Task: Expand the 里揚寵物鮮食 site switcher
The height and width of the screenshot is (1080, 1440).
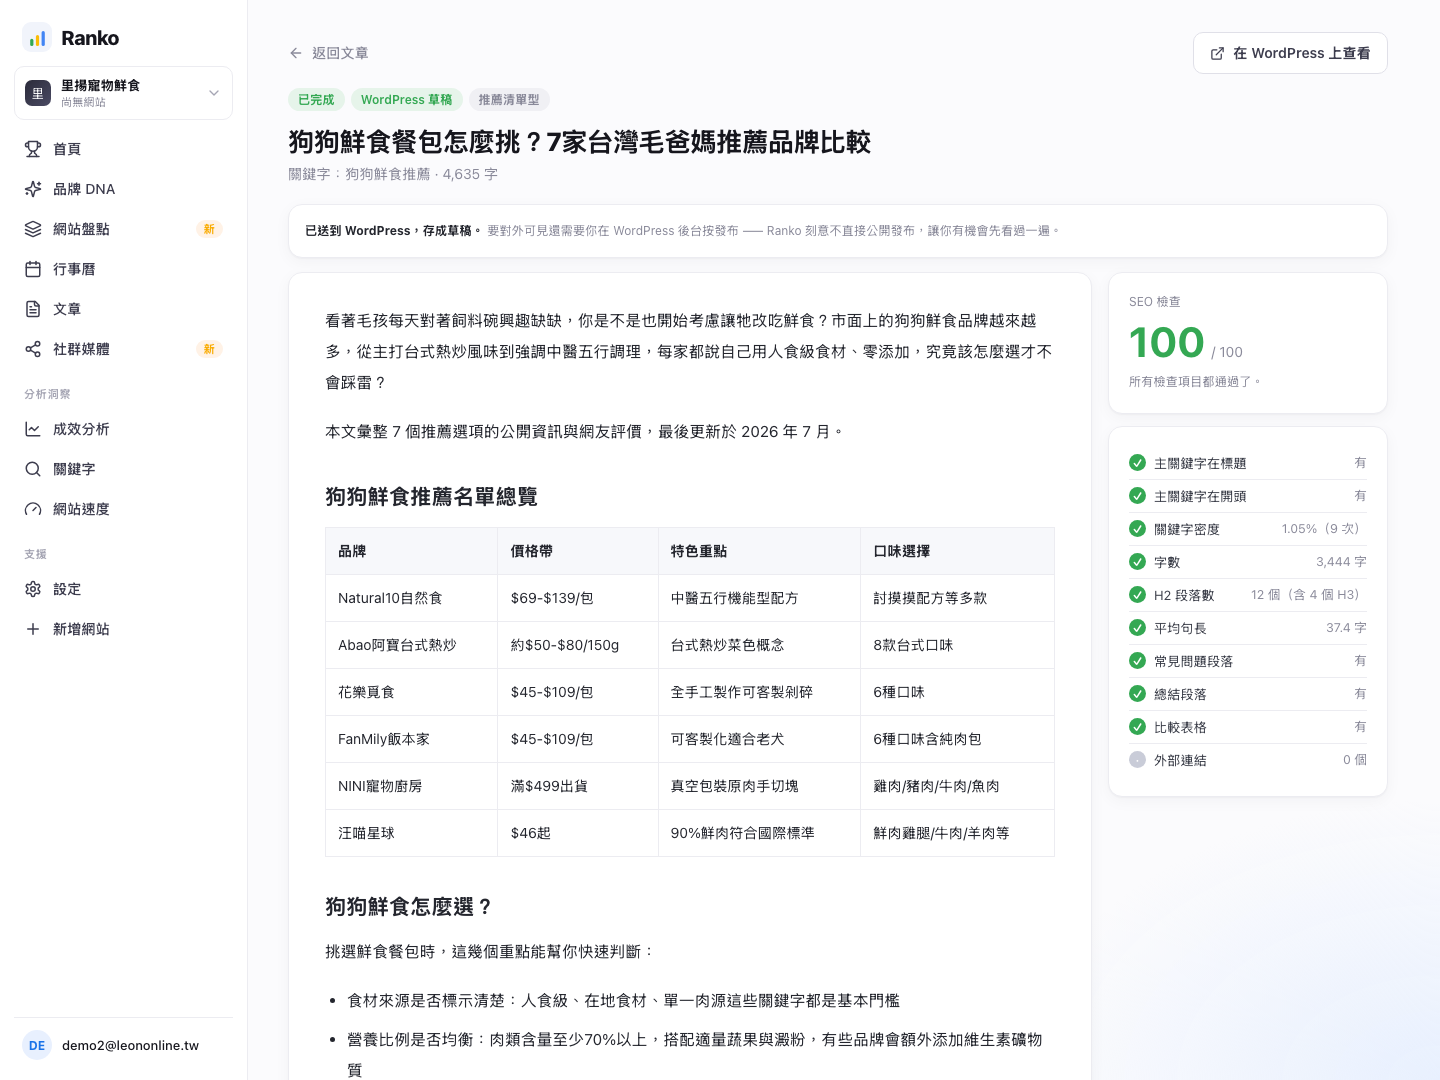Action: click(124, 93)
